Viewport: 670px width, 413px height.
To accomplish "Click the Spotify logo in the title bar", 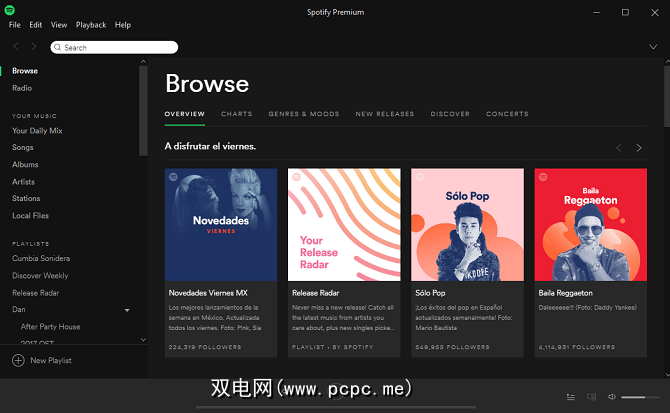I will [9, 10].
